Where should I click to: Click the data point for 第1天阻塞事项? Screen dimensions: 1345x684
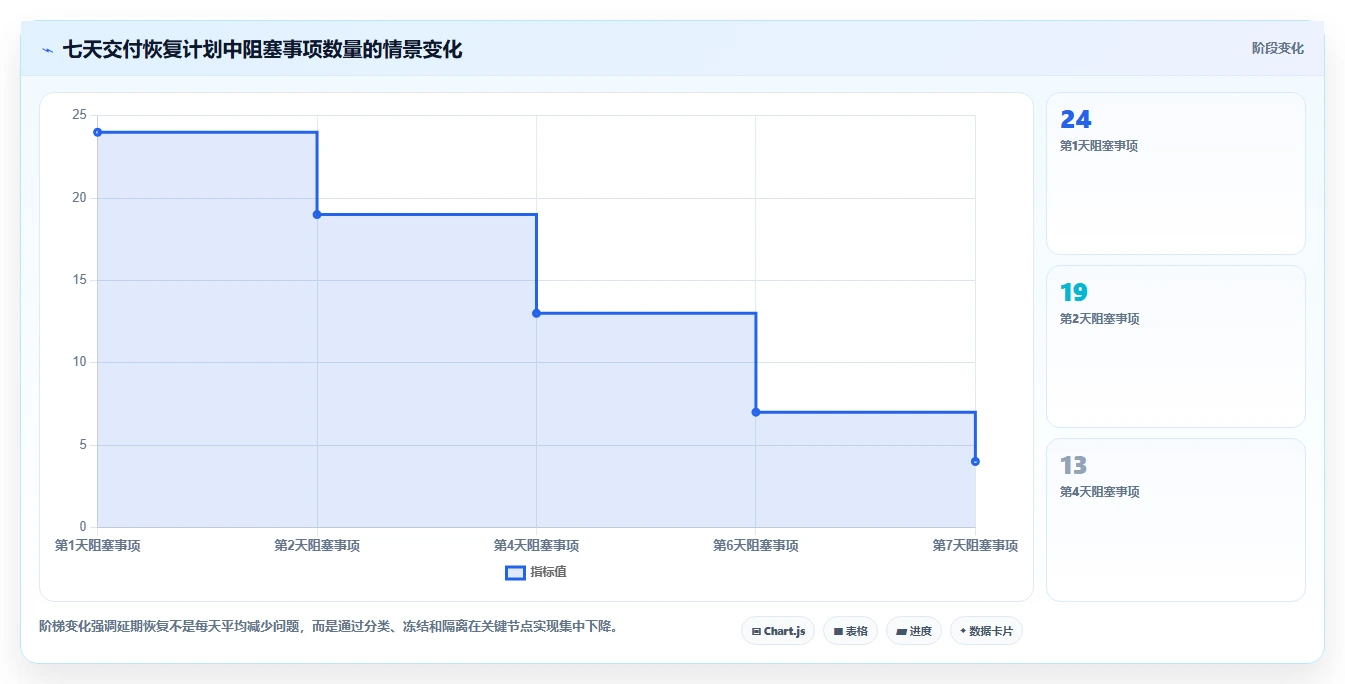[97, 132]
